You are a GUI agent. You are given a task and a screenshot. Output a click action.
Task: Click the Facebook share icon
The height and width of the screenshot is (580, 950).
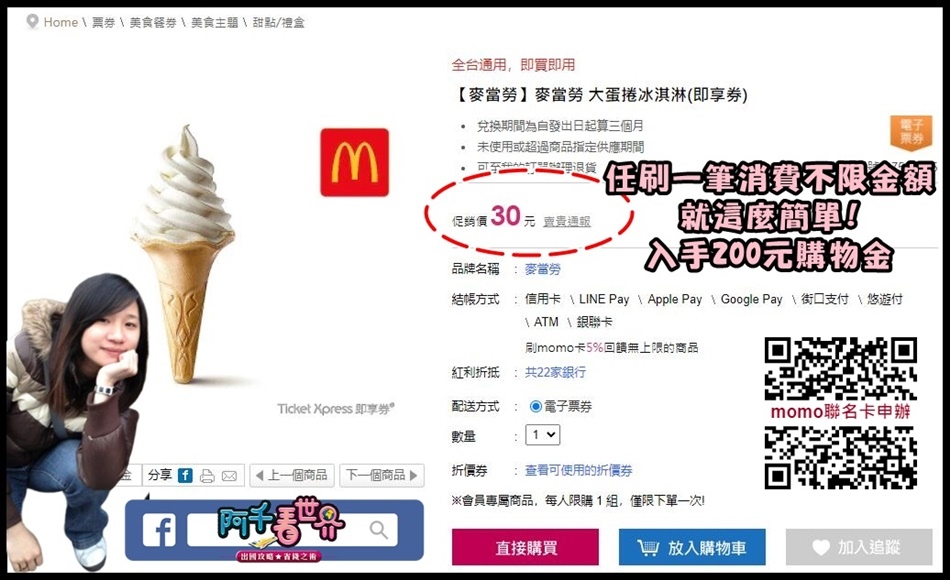click(185, 476)
